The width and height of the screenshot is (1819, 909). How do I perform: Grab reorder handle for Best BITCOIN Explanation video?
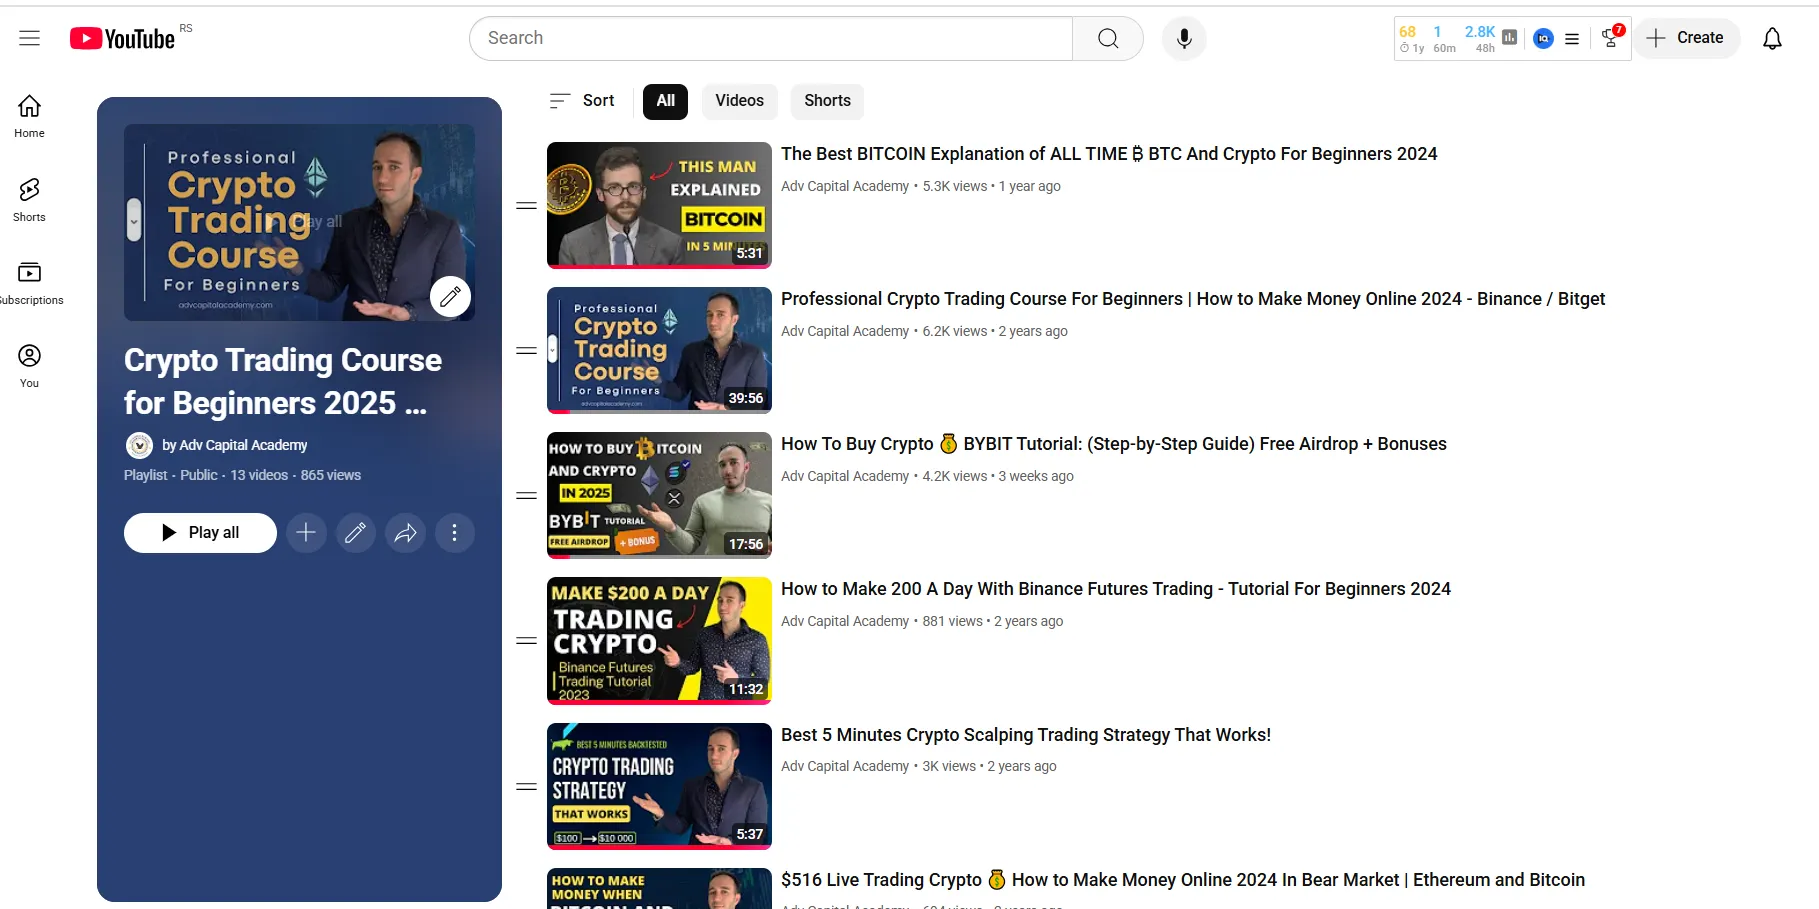[527, 206]
